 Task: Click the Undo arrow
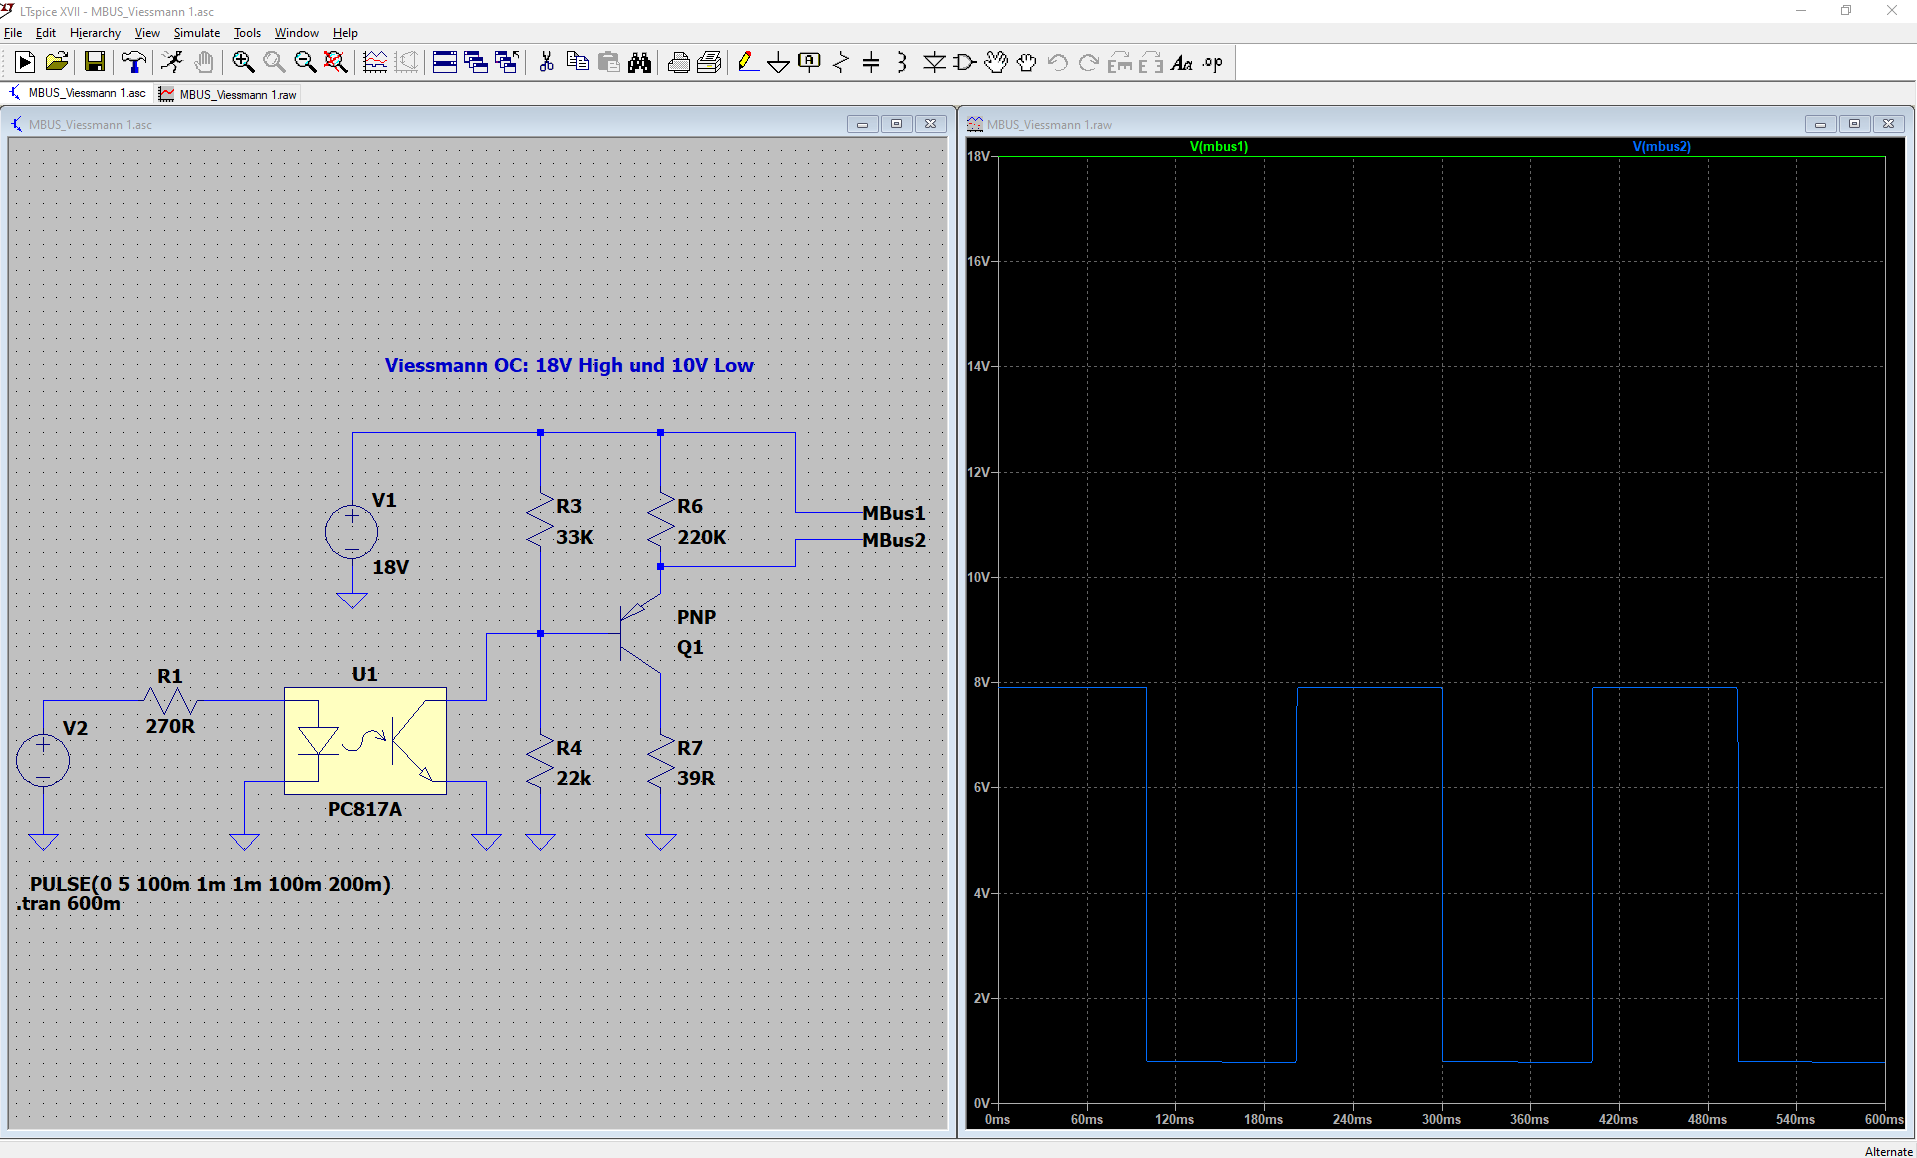[x=1058, y=62]
